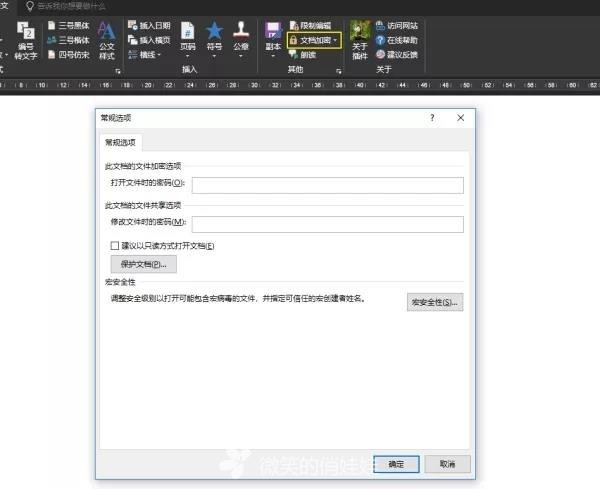Open the 其他 group dialog launcher
600x489 pixels.
[338, 71]
